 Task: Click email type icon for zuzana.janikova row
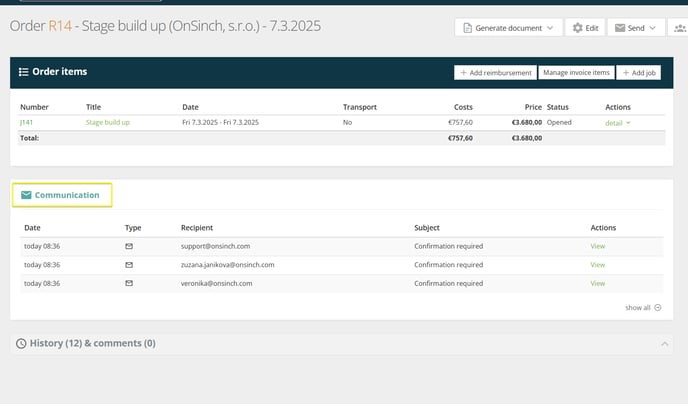pyautogui.click(x=129, y=265)
